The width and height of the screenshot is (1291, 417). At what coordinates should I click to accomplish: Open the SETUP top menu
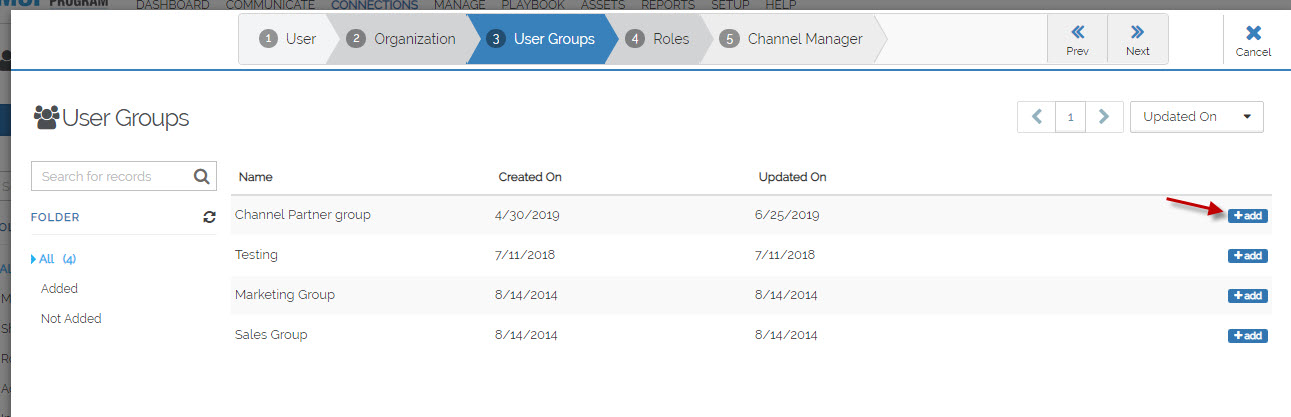click(730, 5)
